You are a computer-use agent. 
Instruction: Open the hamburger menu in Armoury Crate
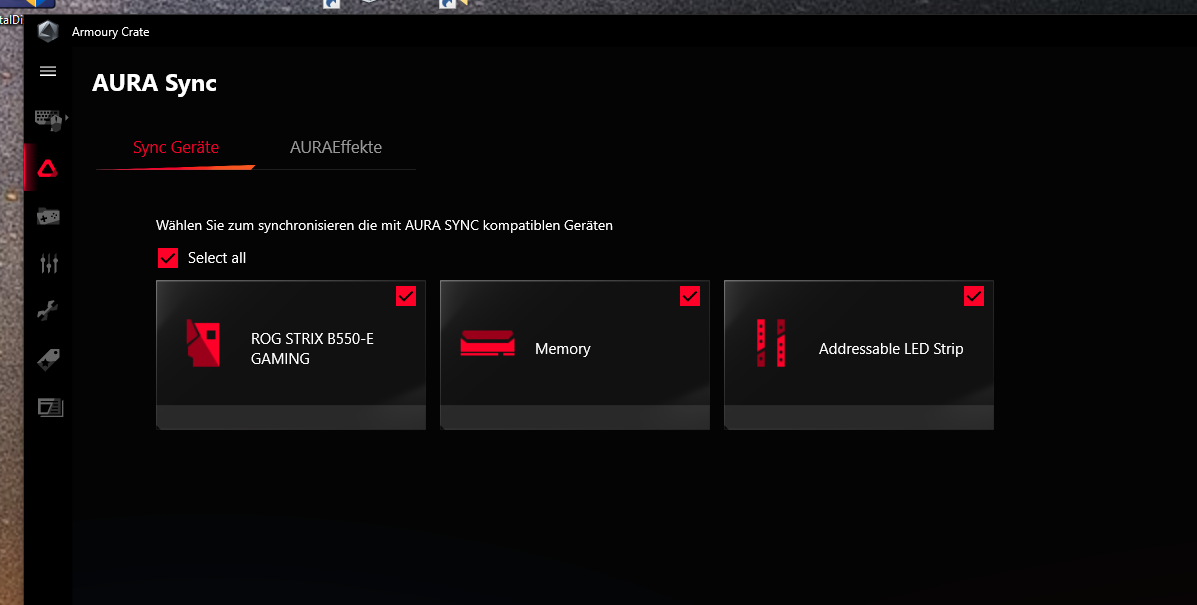[47, 72]
